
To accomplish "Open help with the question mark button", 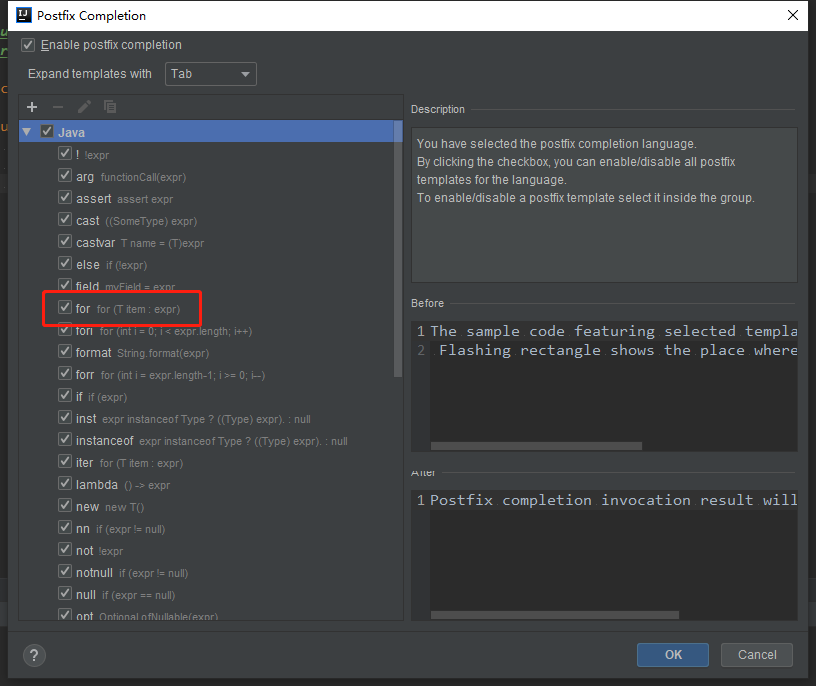I will (x=34, y=655).
